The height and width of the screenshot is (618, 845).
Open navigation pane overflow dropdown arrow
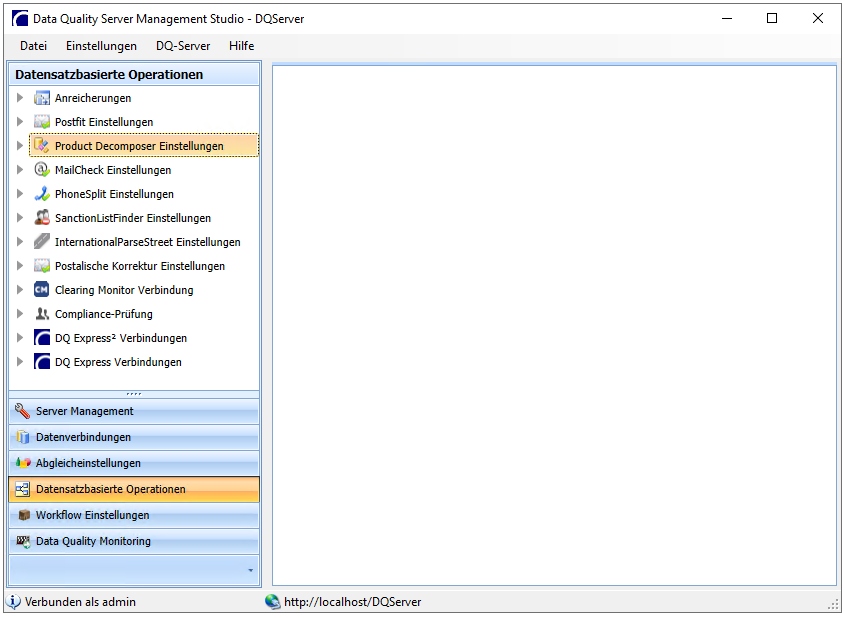(x=251, y=570)
